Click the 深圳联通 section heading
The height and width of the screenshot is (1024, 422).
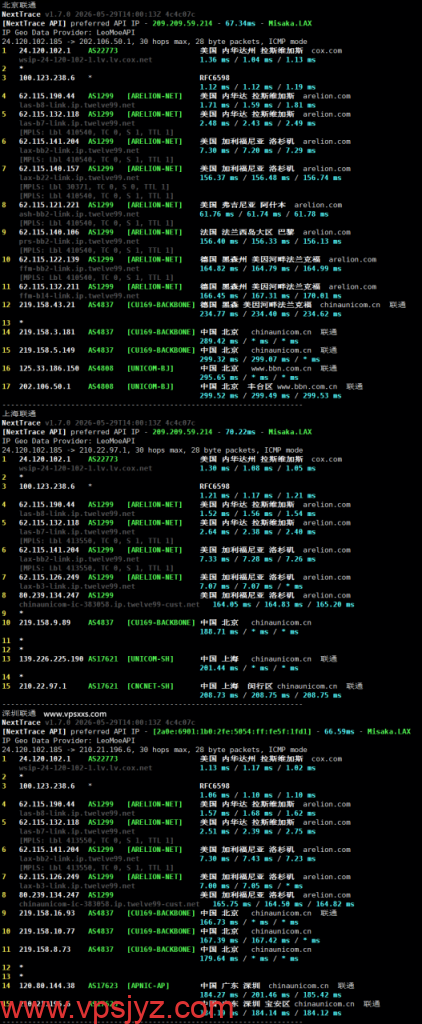[x=19, y=714]
